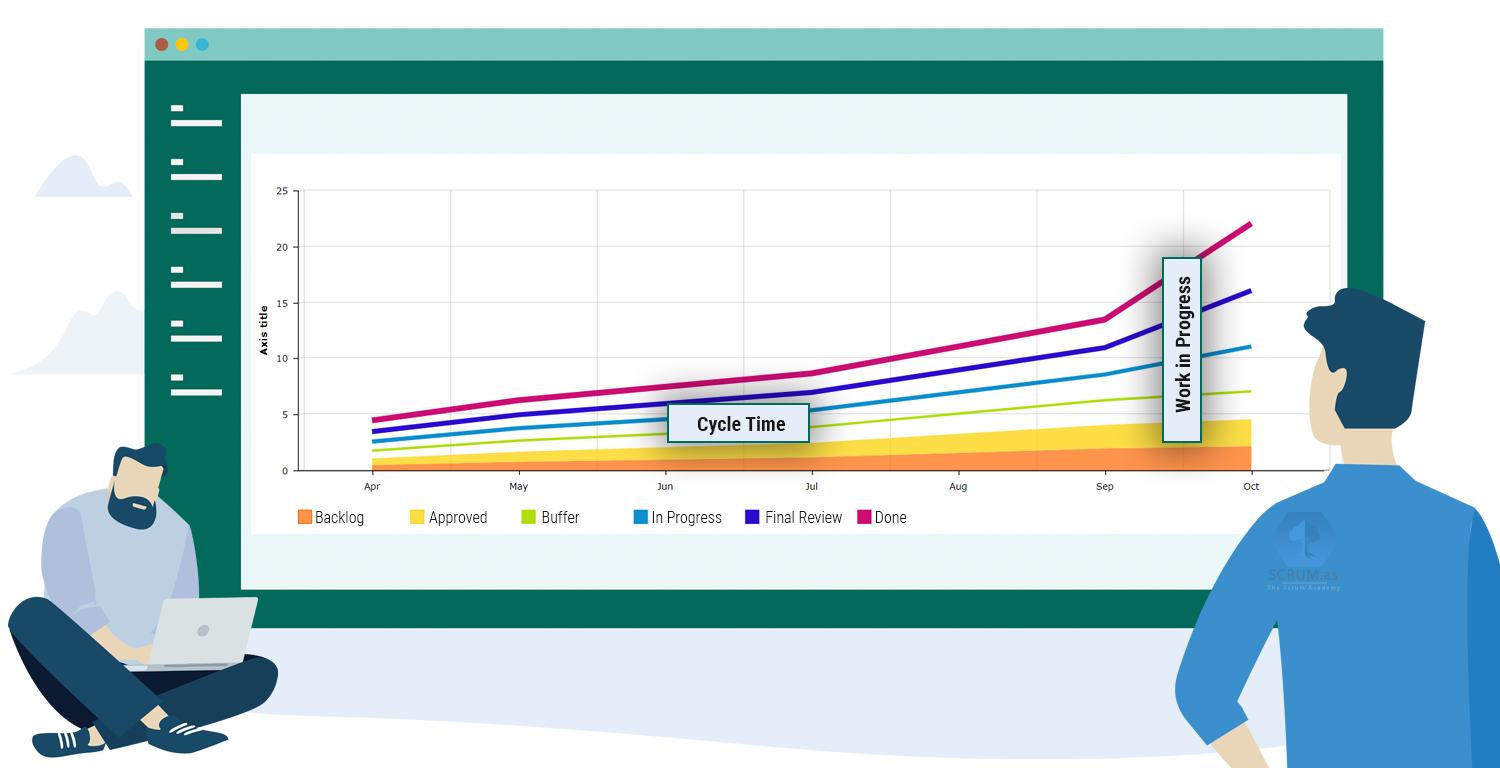Viewport: 1500px width, 768px height.
Task: Click the yellow window dot
Action: pyautogui.click(x=182, y=45)
